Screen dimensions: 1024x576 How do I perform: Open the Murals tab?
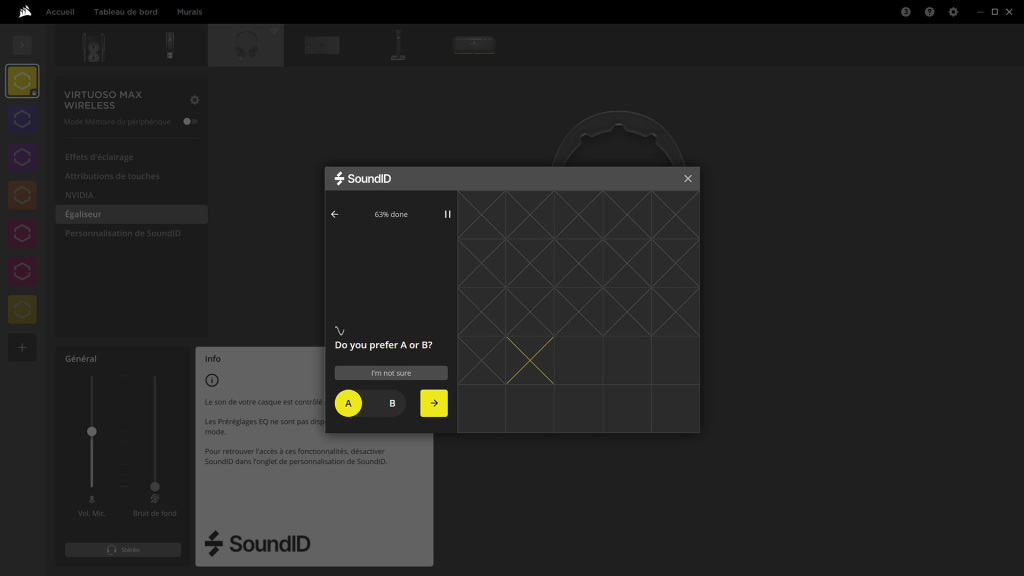tap(189, 12)
